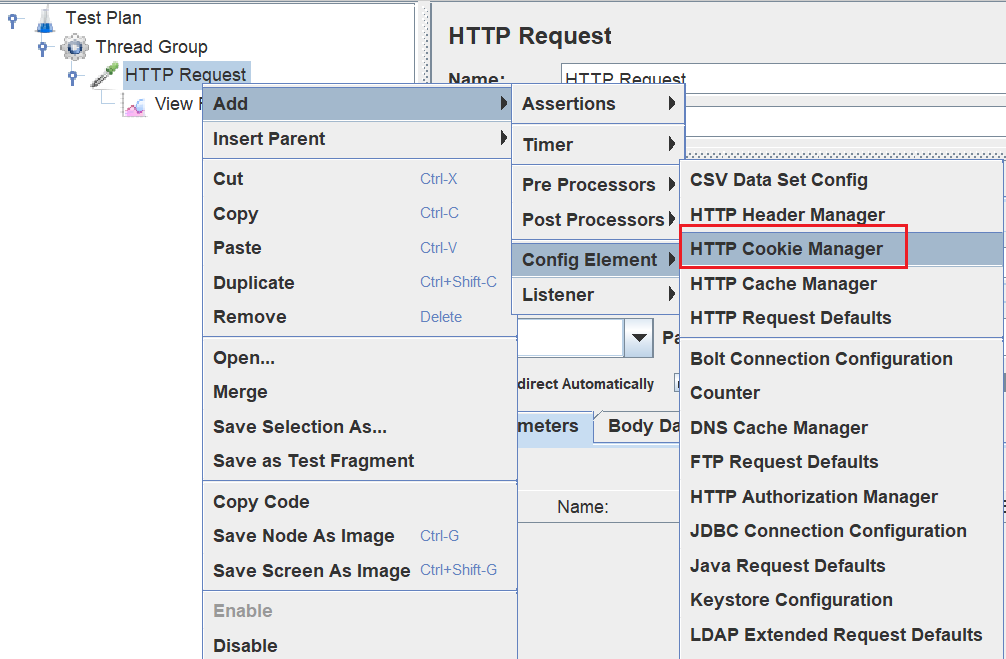Screen dimensions: 1006x659
Task: Collapse the Thread Group tree node
Action: click(42, 47)
